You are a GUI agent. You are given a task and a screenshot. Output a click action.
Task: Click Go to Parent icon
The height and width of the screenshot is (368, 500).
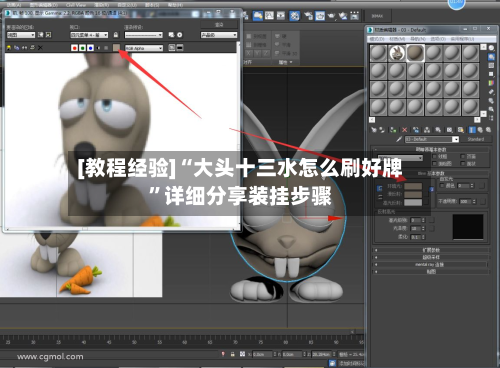(480, 130)
